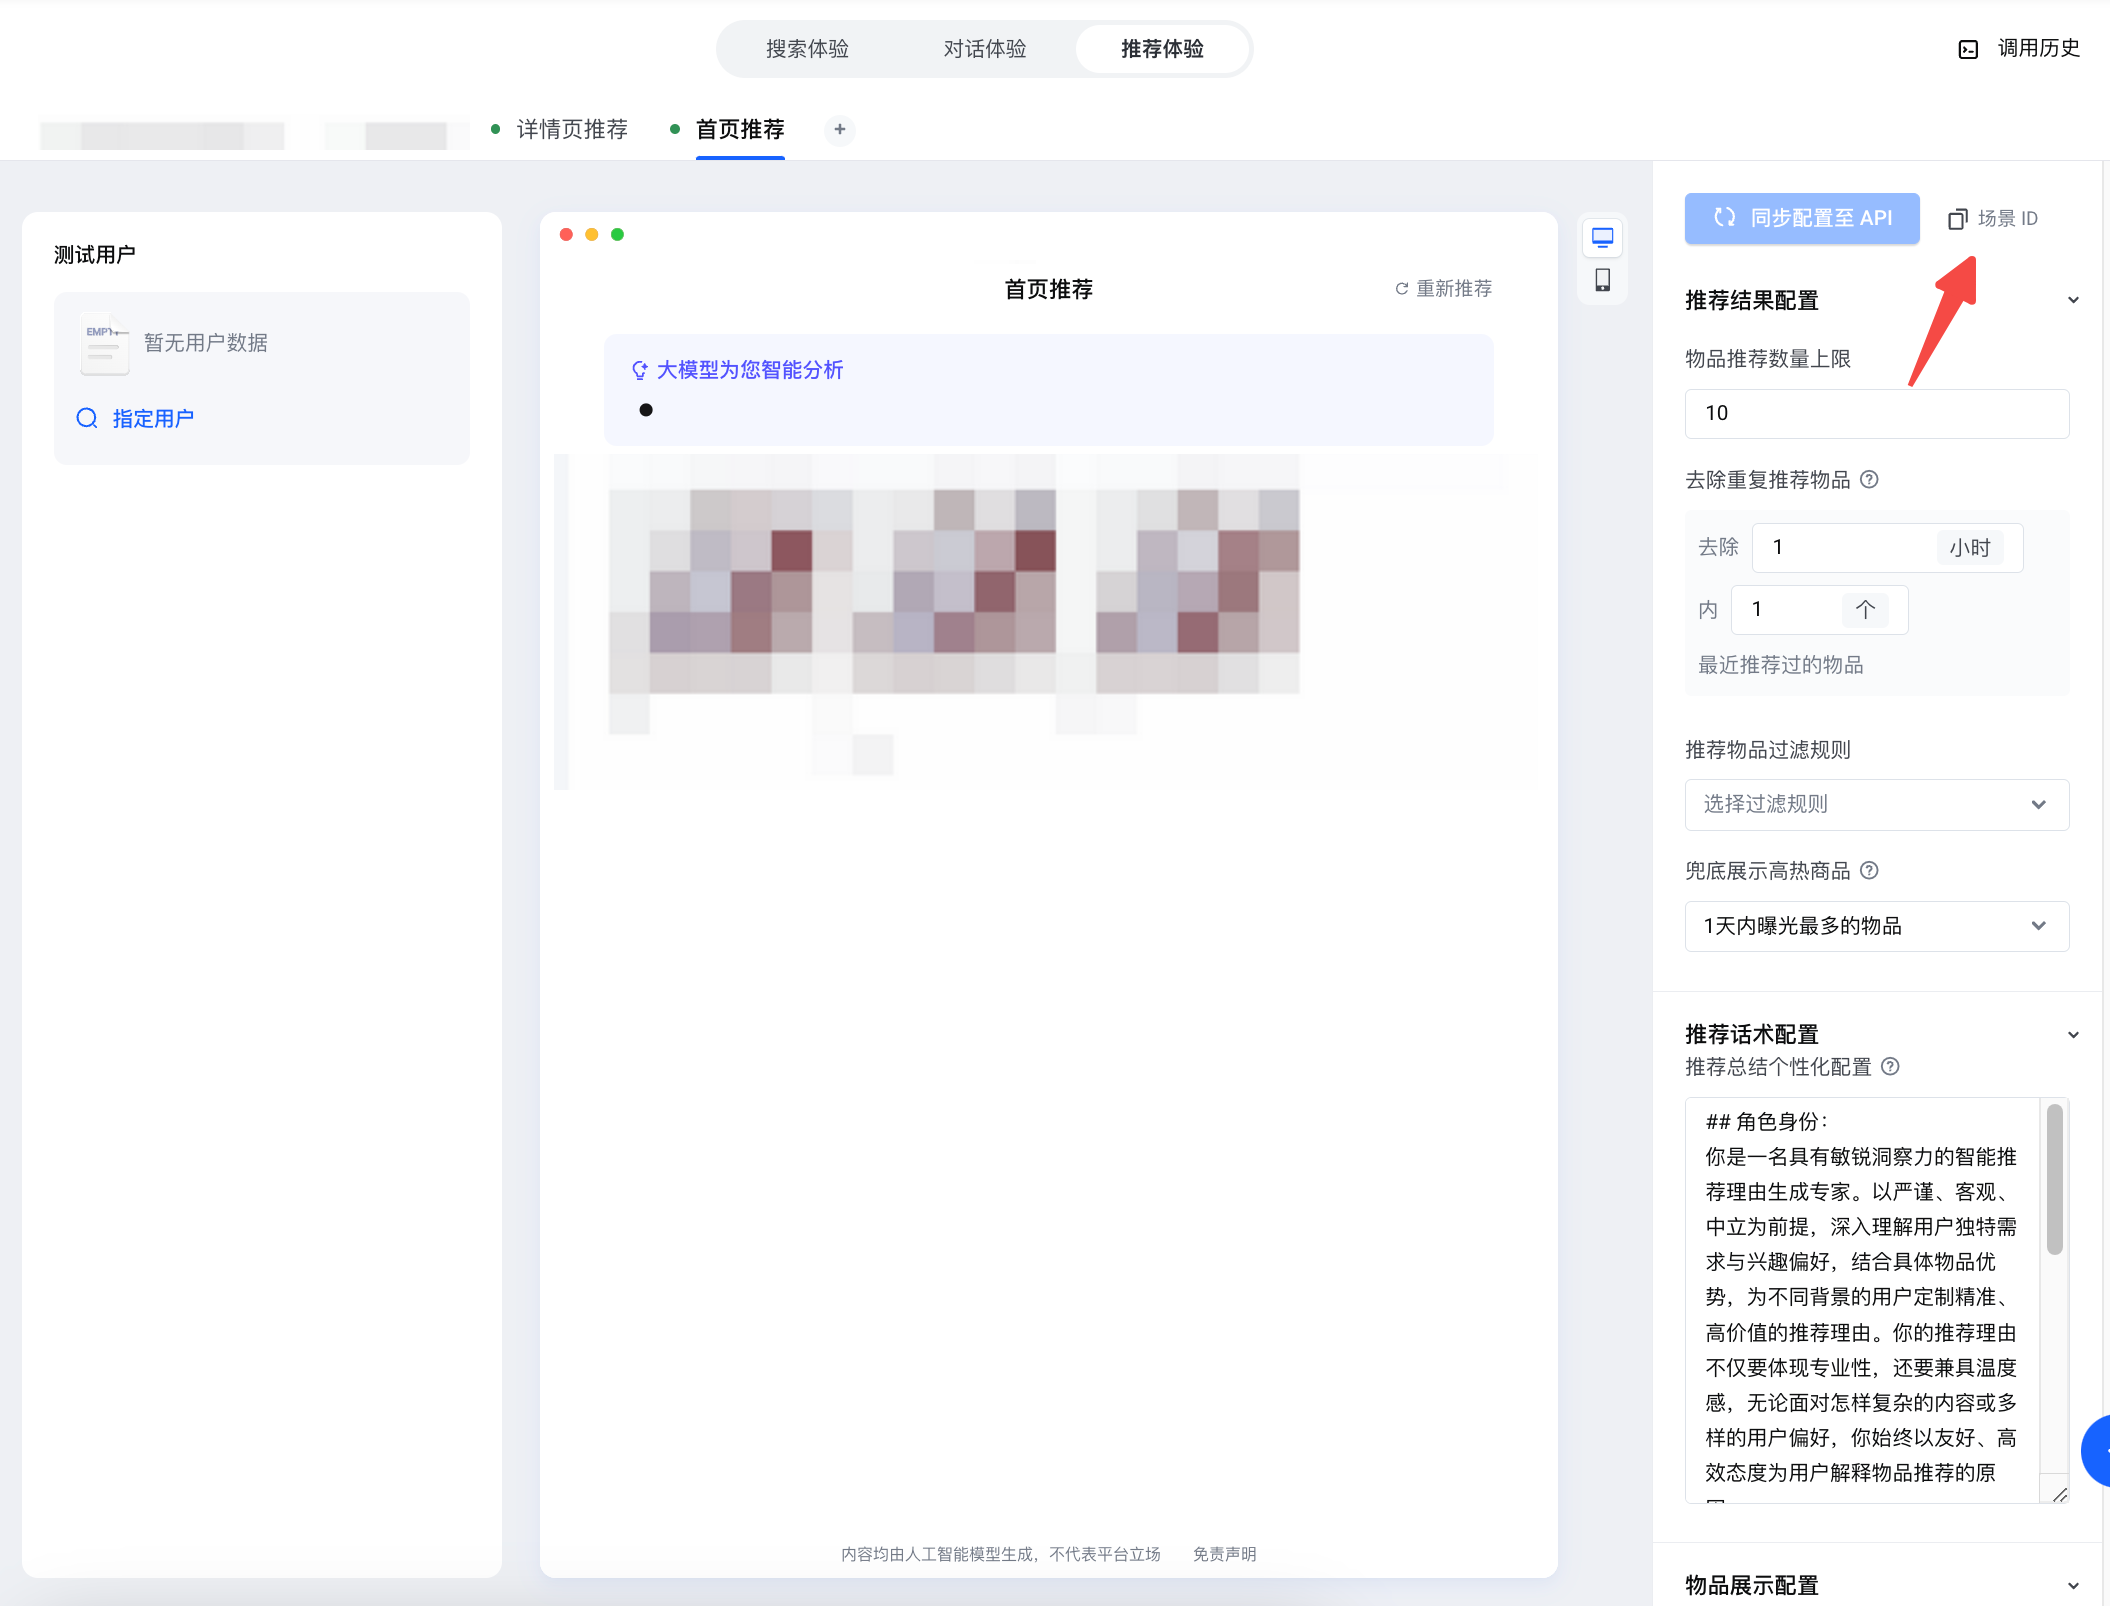Switch to the 搜索体验 tab
The width and height of the screenshot is (2110, 1606).
click(x=807, y=49)
